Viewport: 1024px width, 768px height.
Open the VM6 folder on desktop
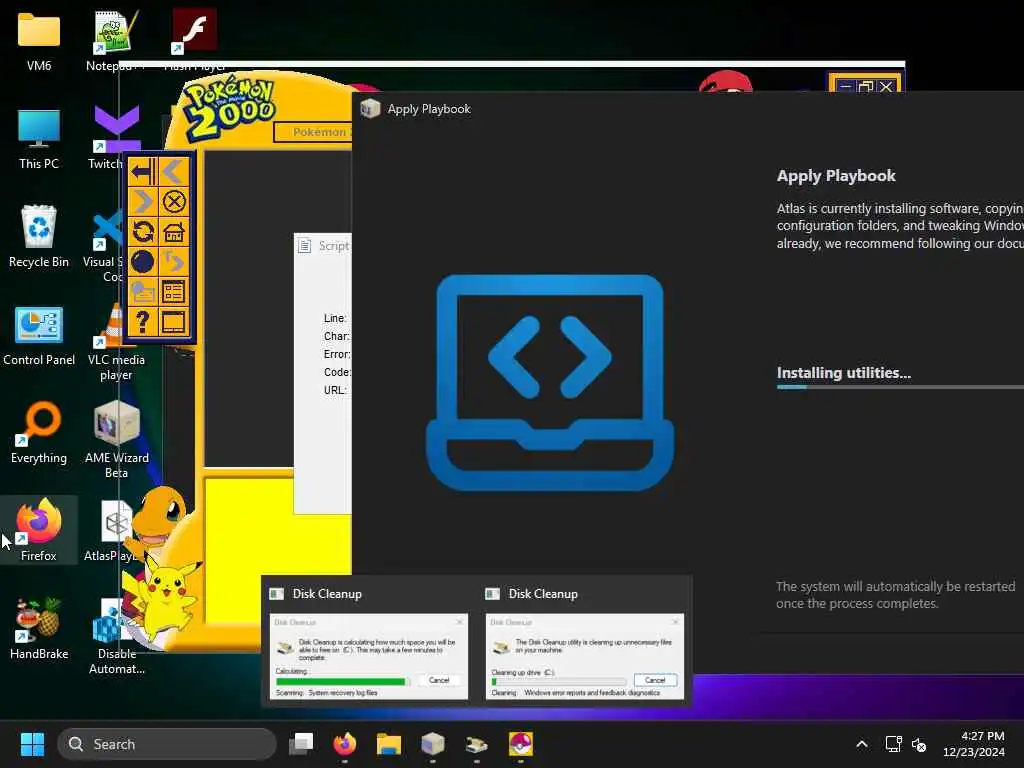tap(39, 40)
